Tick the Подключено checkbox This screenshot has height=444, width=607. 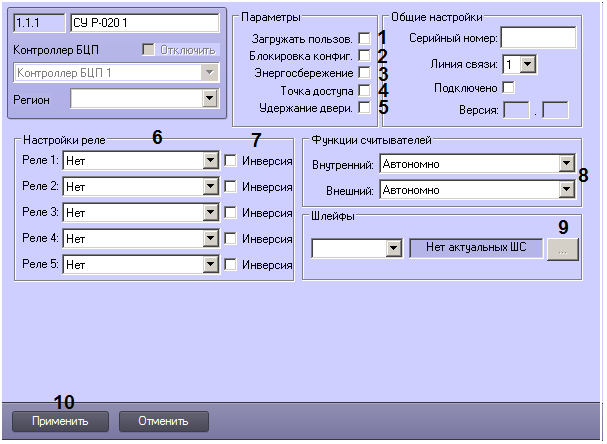tap(509, 87)
